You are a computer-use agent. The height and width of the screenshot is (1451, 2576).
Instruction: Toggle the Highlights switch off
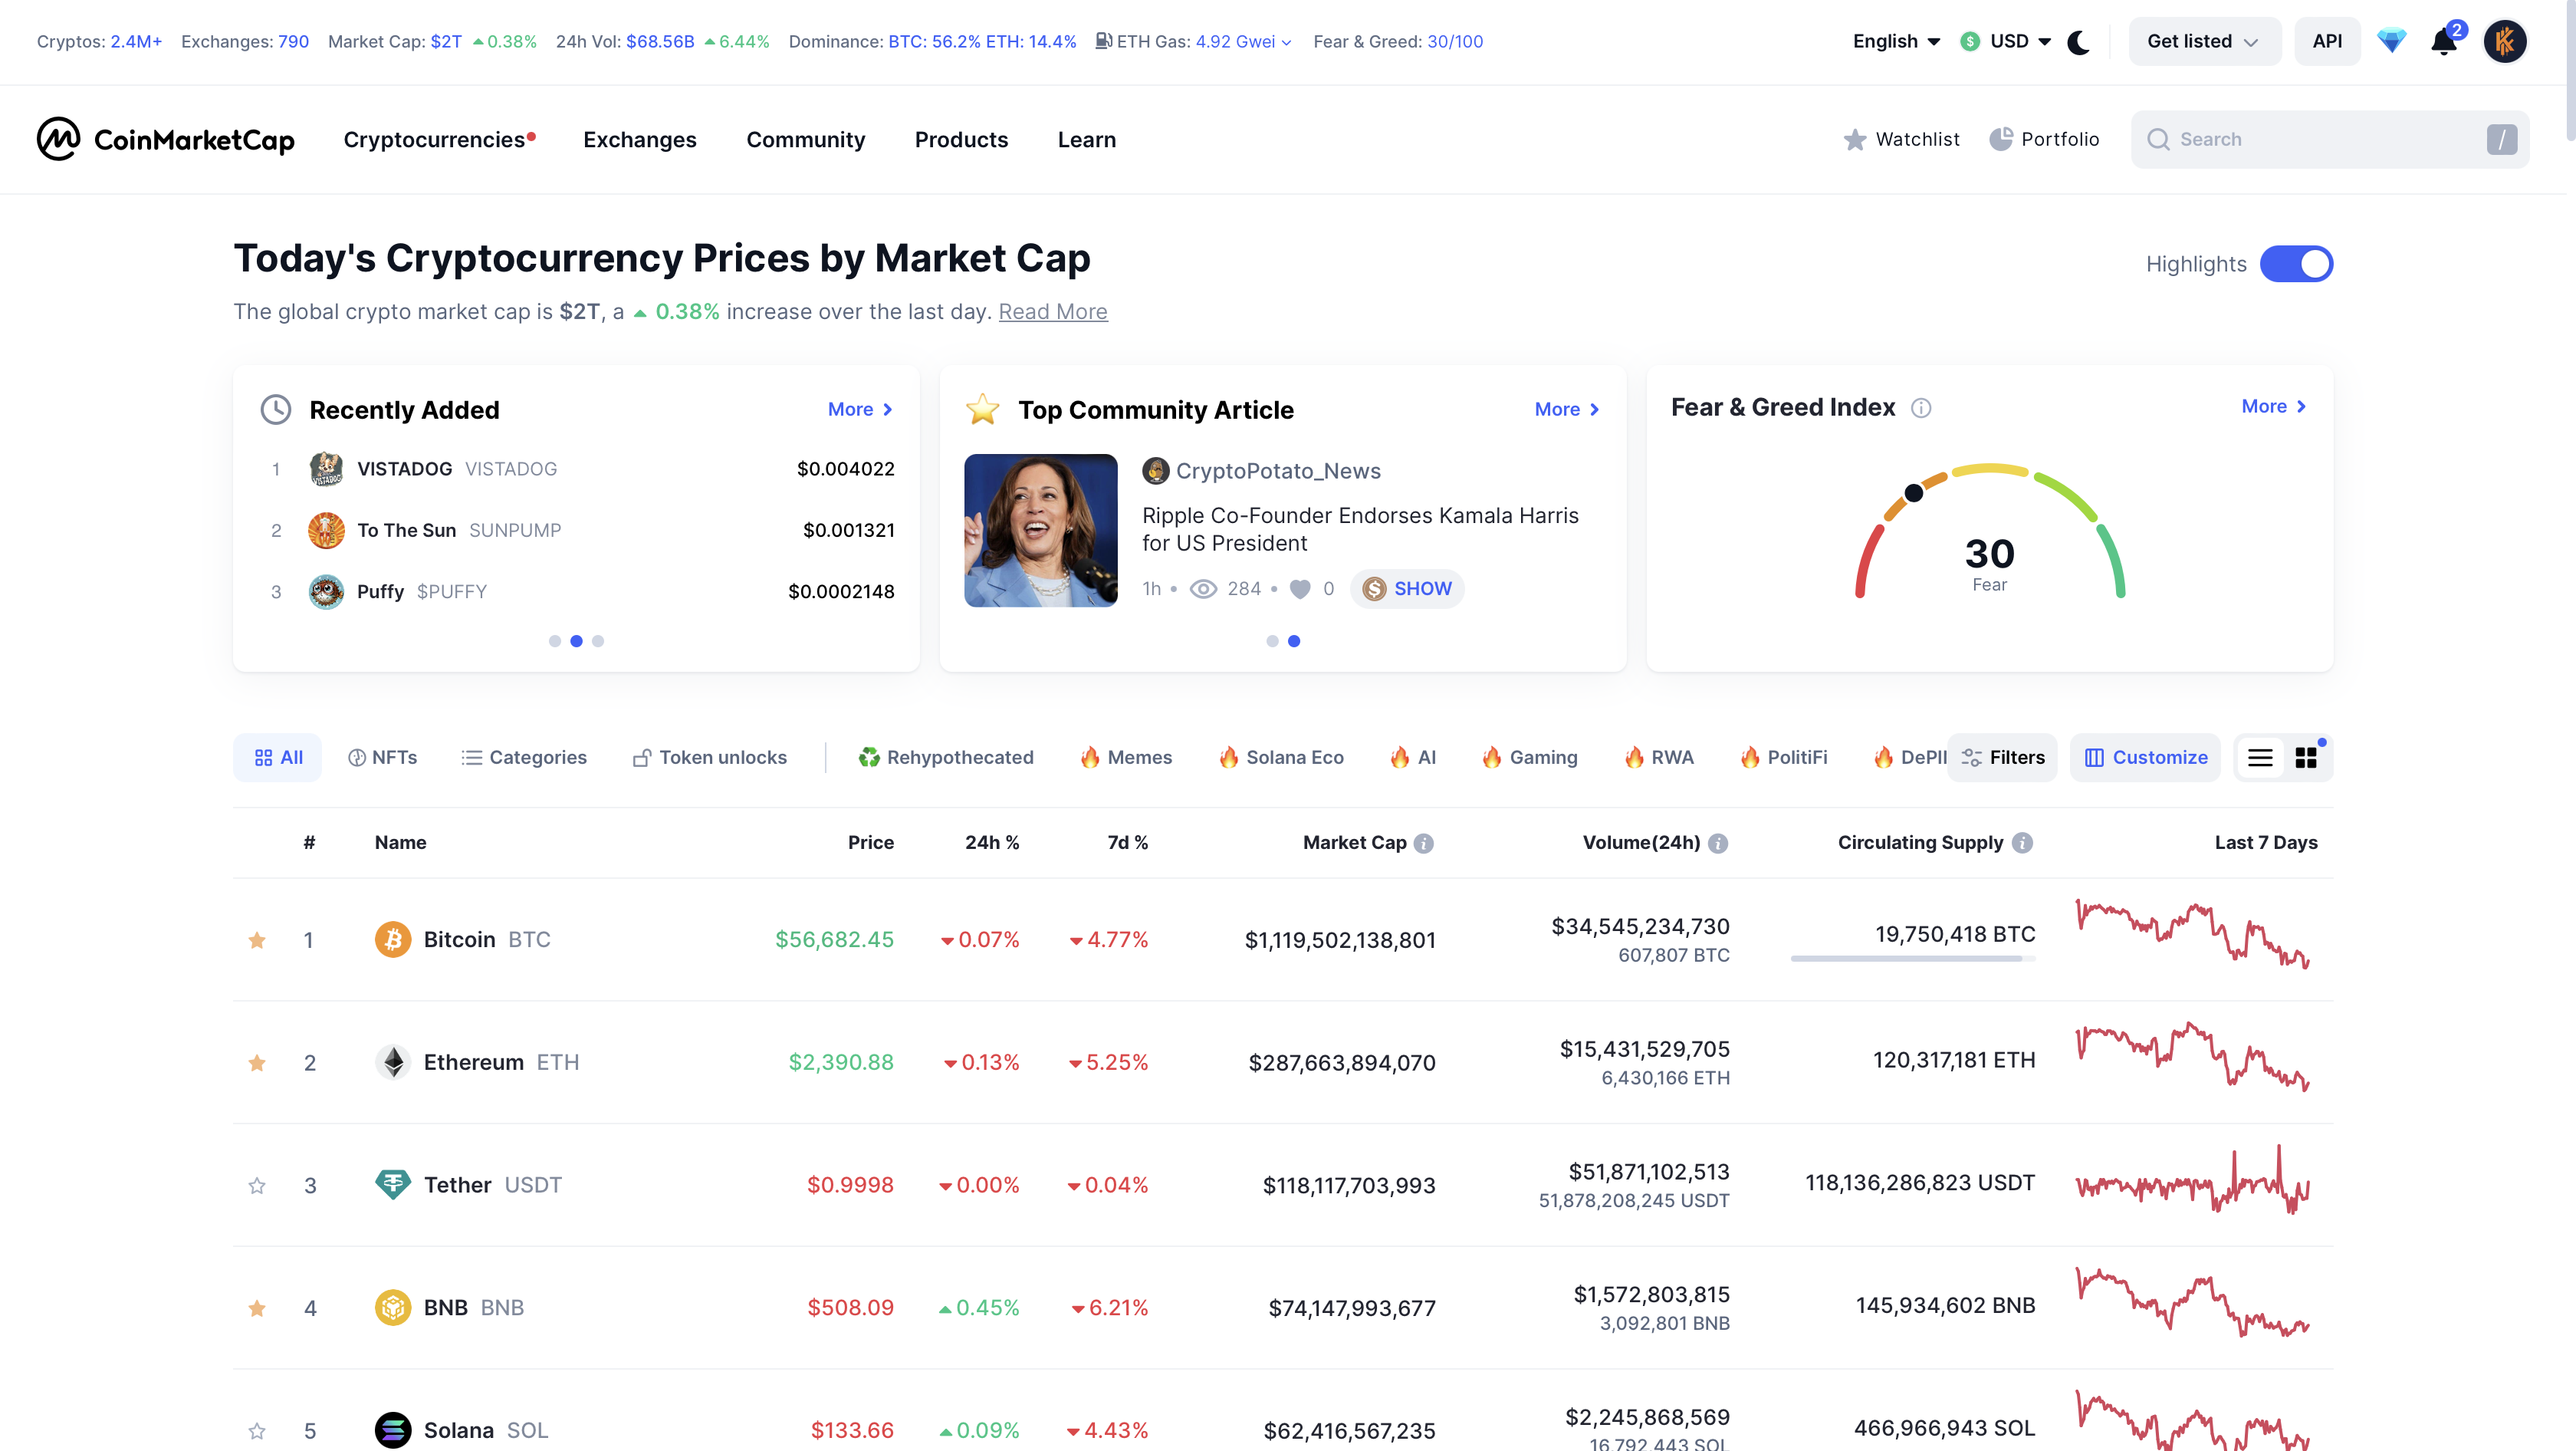[x=2296, y=264]
